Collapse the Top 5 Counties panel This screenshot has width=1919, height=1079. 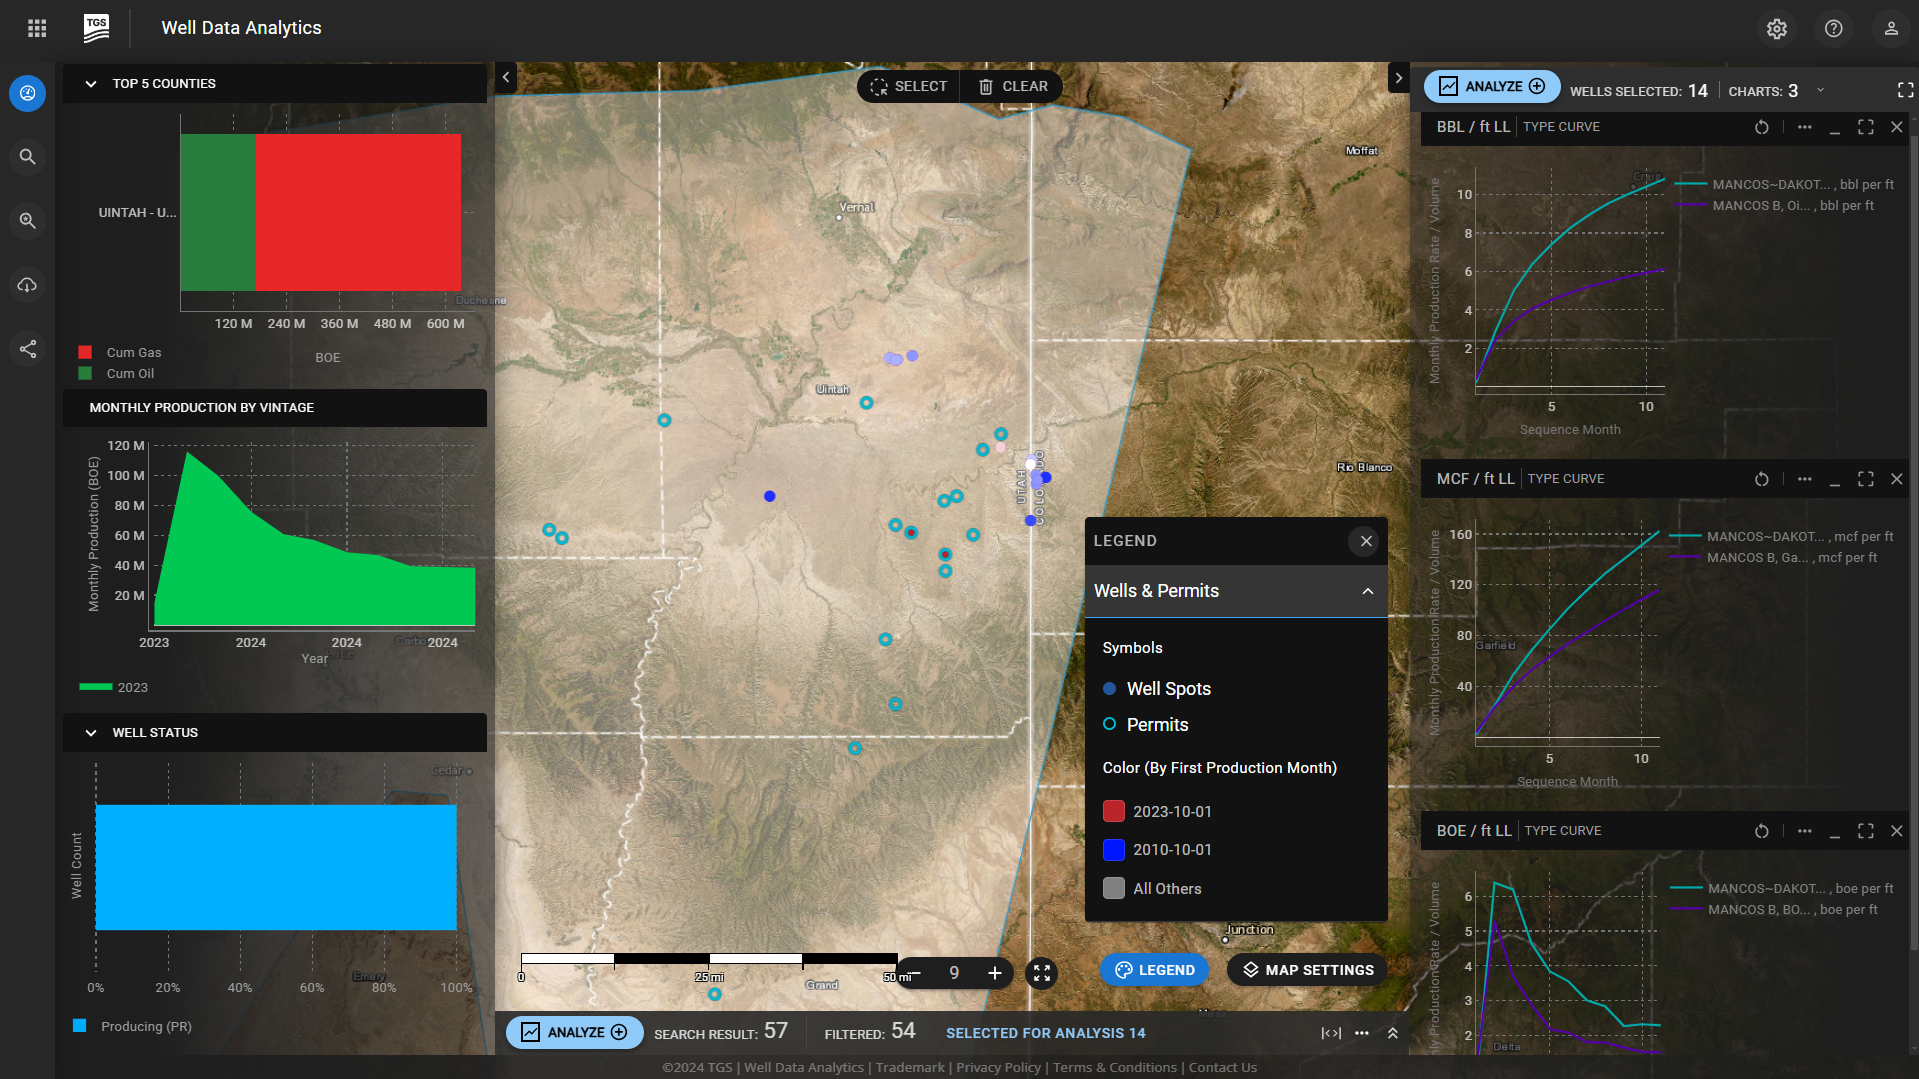pos(91,84)
